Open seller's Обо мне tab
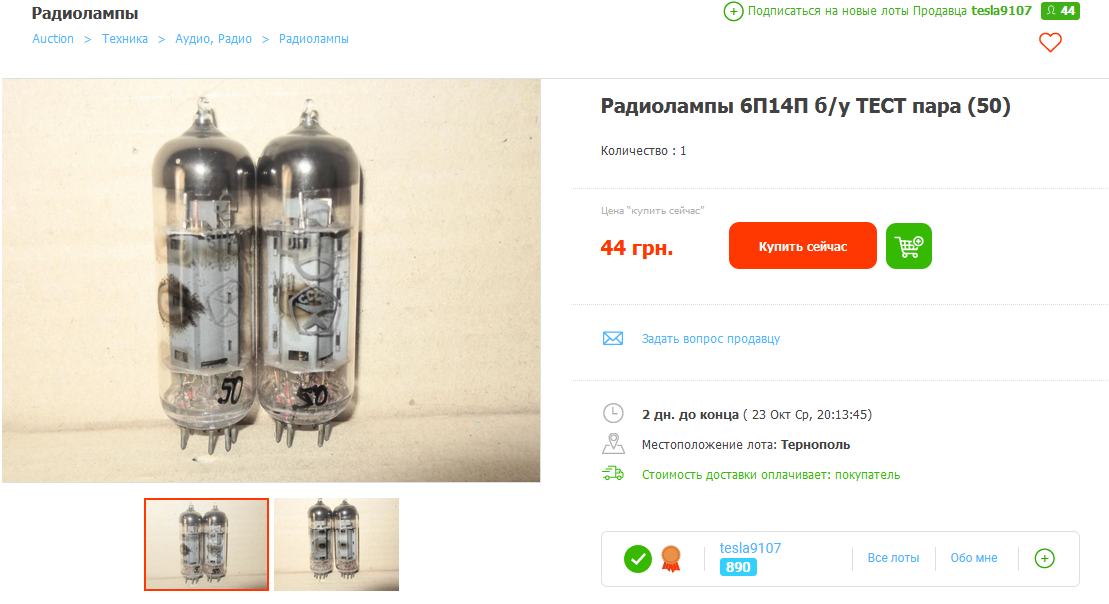This screenshot has height=604, width=1109. (x=974, y=558)
